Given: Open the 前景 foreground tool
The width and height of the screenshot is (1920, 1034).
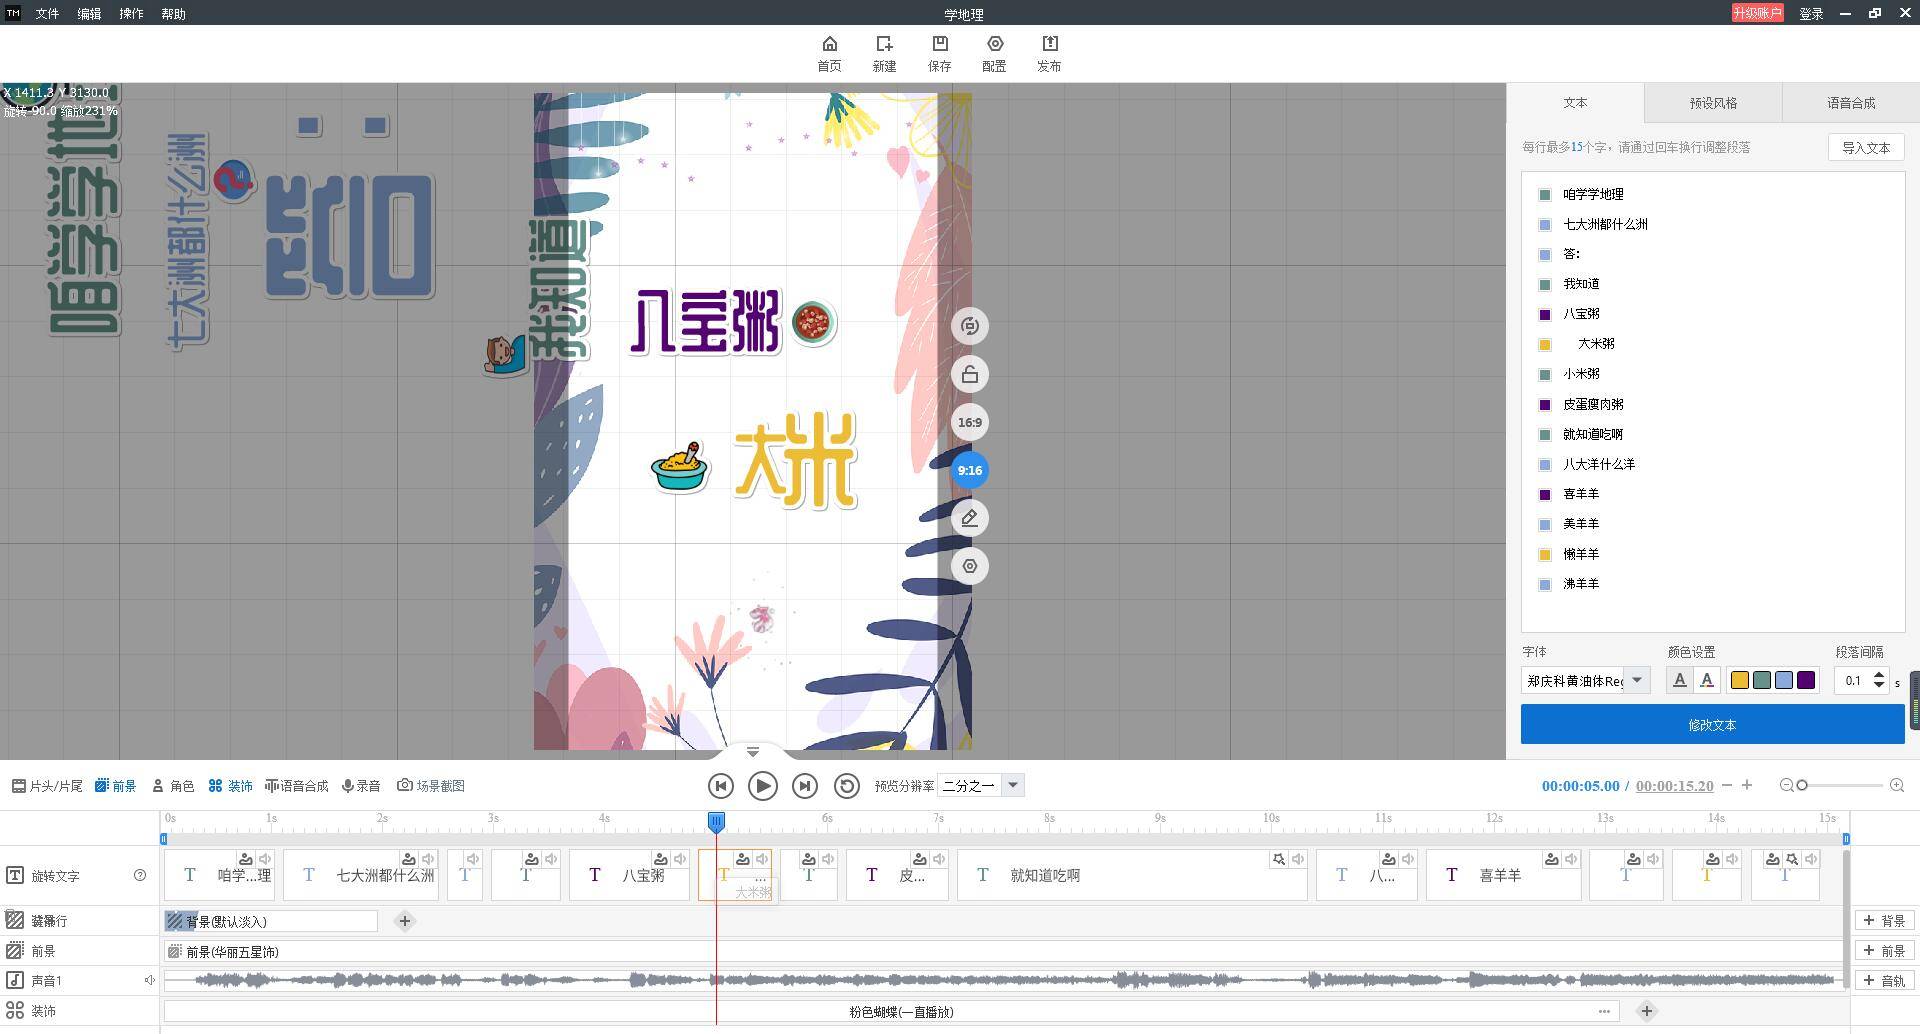Looking at the screenshot, I should 115,786.
